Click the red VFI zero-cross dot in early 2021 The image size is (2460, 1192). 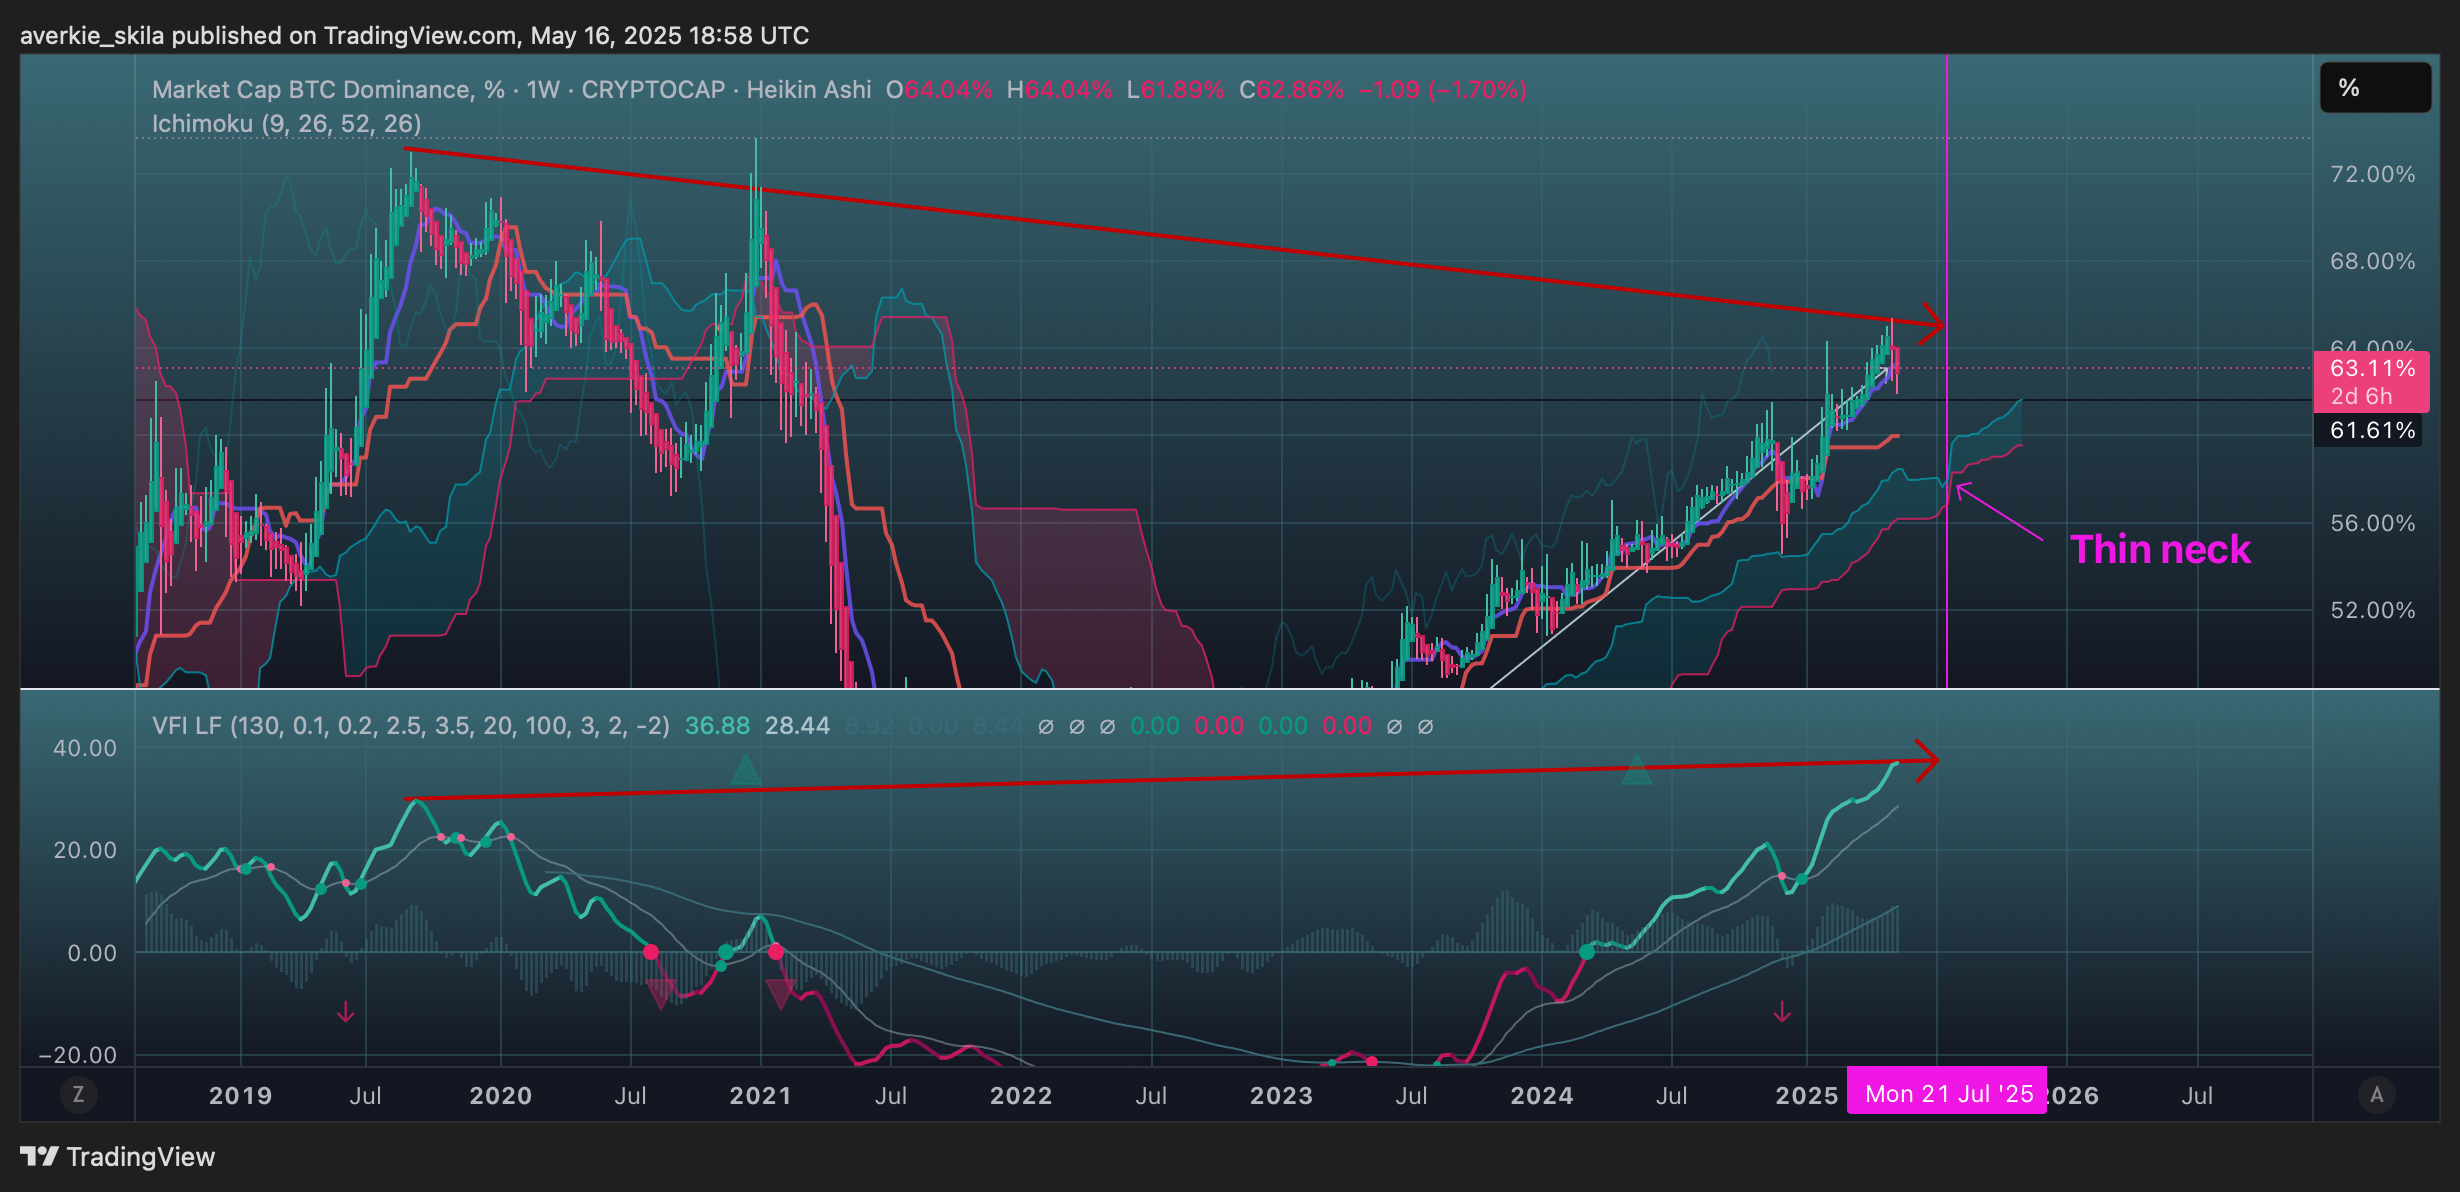pyautogui.click(x=776, y=951)
